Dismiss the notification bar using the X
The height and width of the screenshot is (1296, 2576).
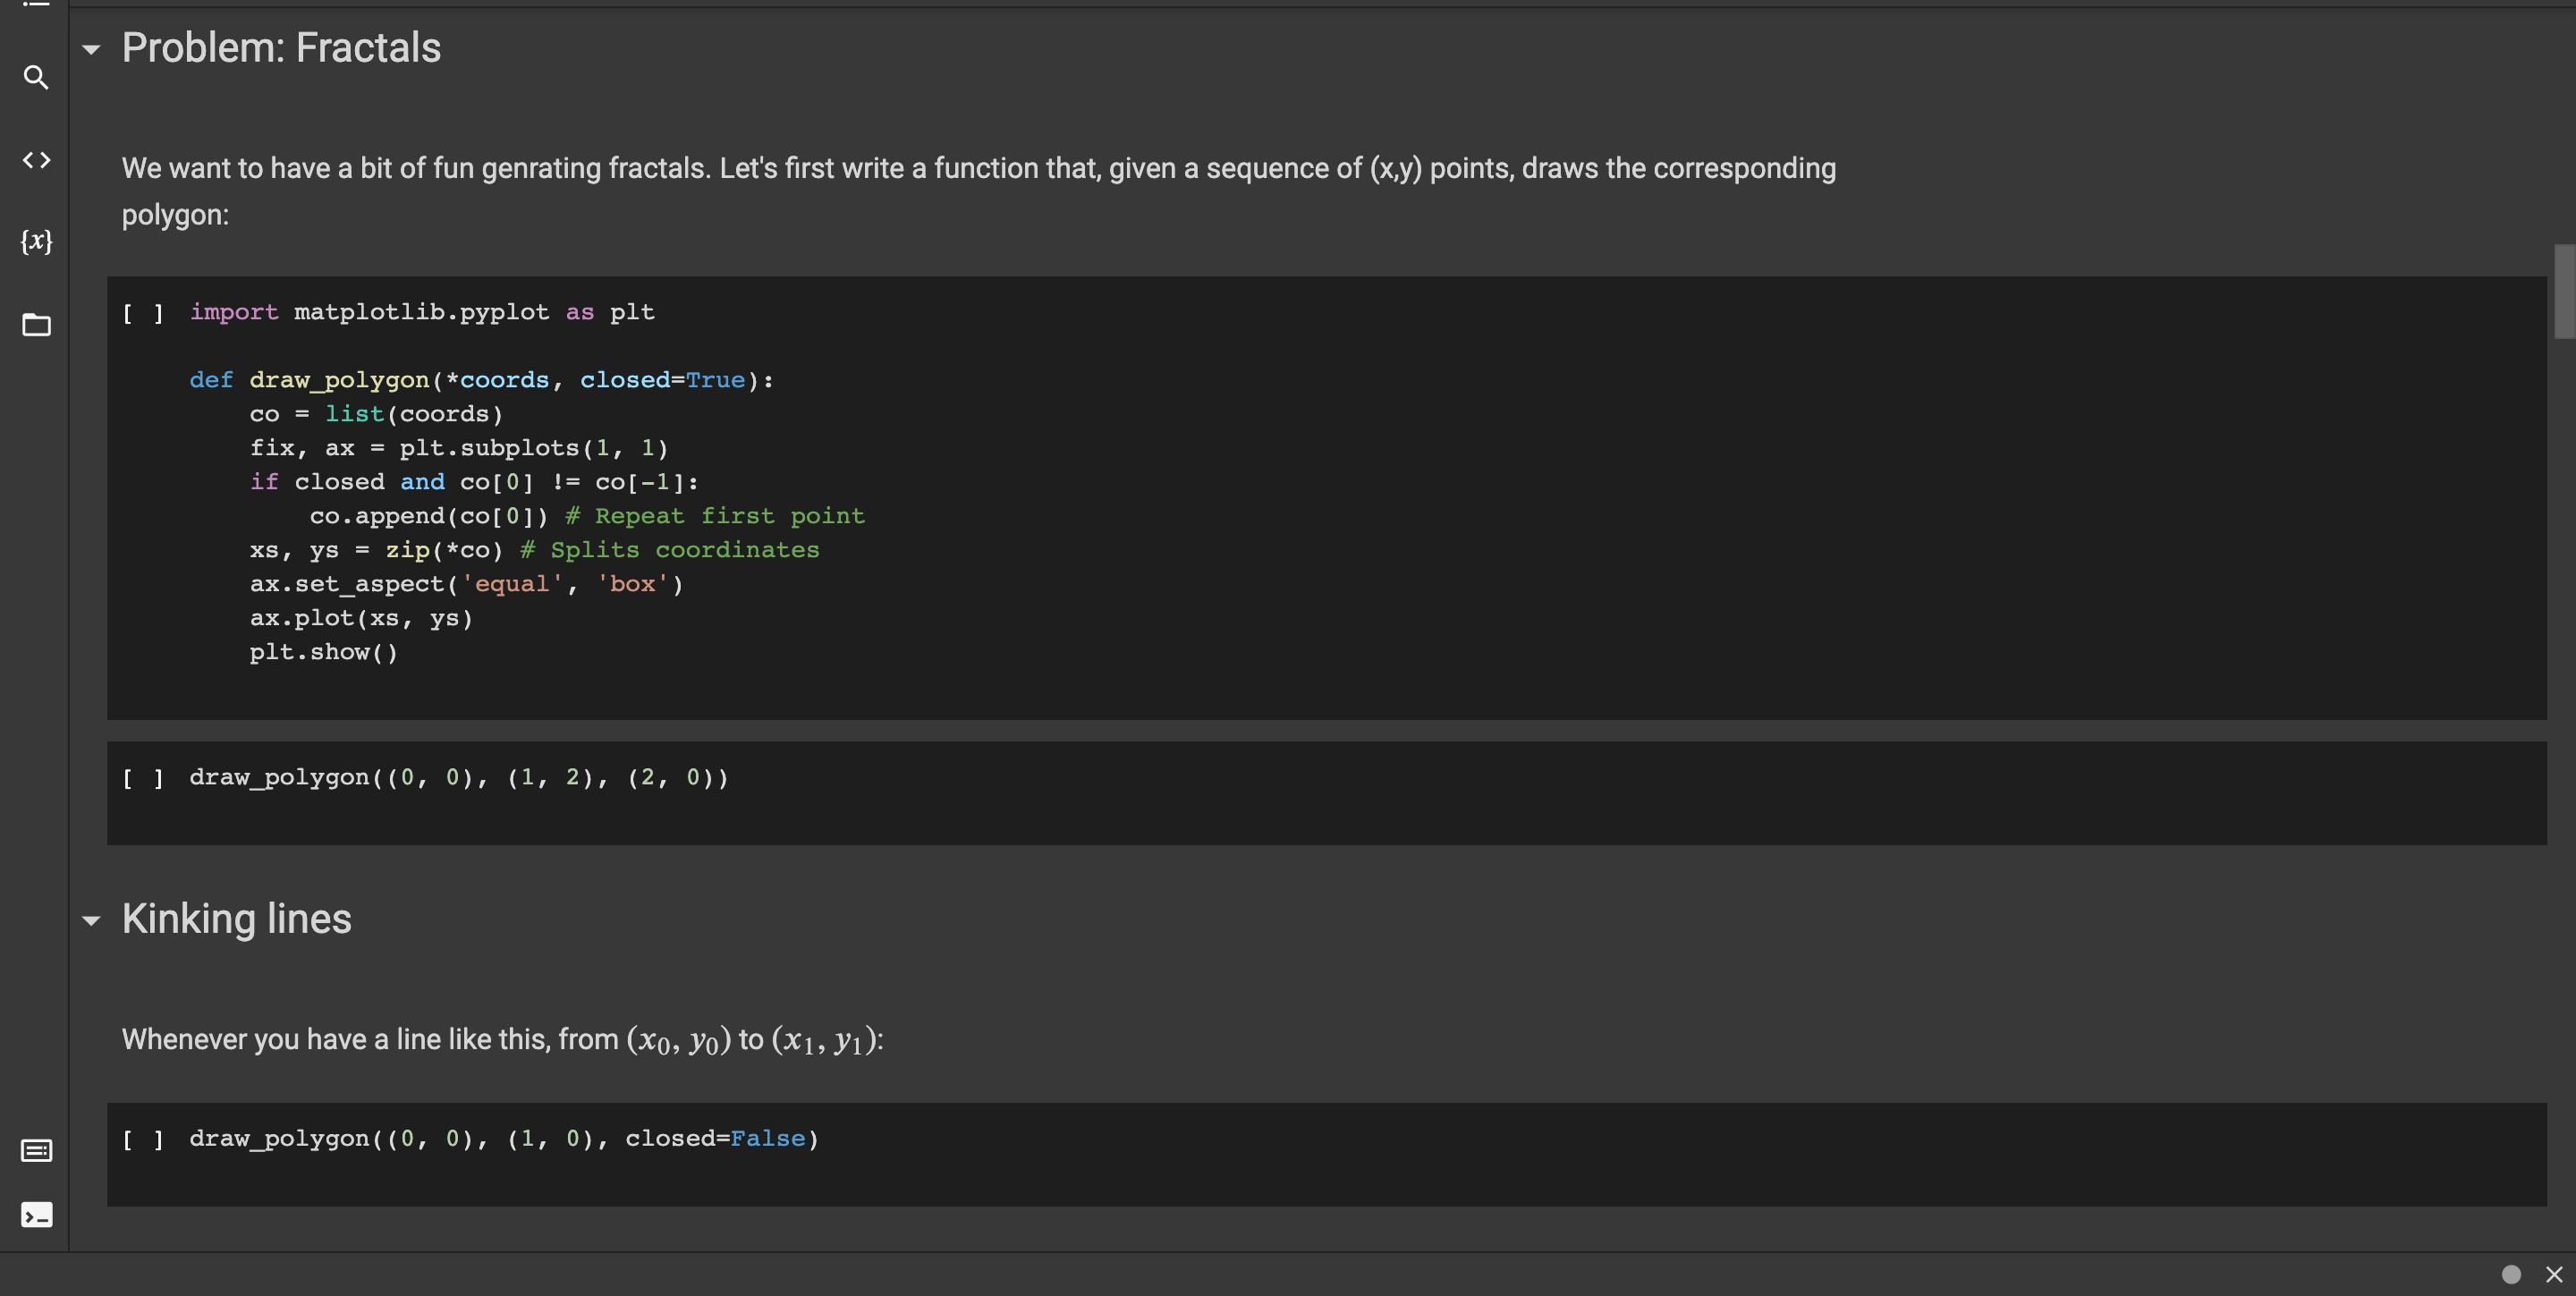(x=2552, y=1274)
